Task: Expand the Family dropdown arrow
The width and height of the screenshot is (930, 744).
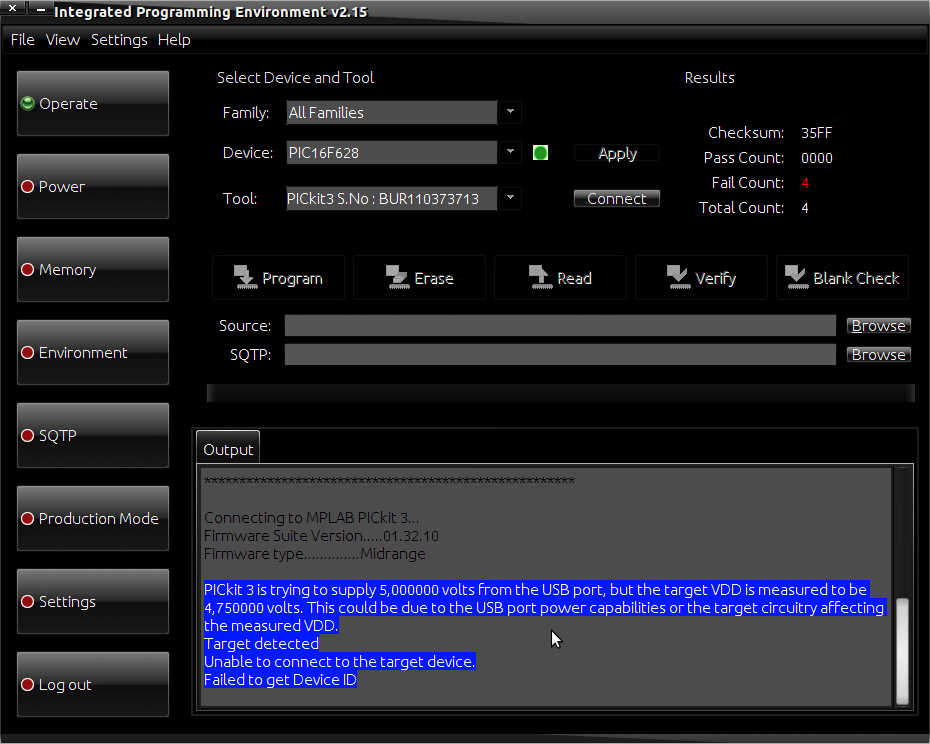Action: click(x=510, y=112)
